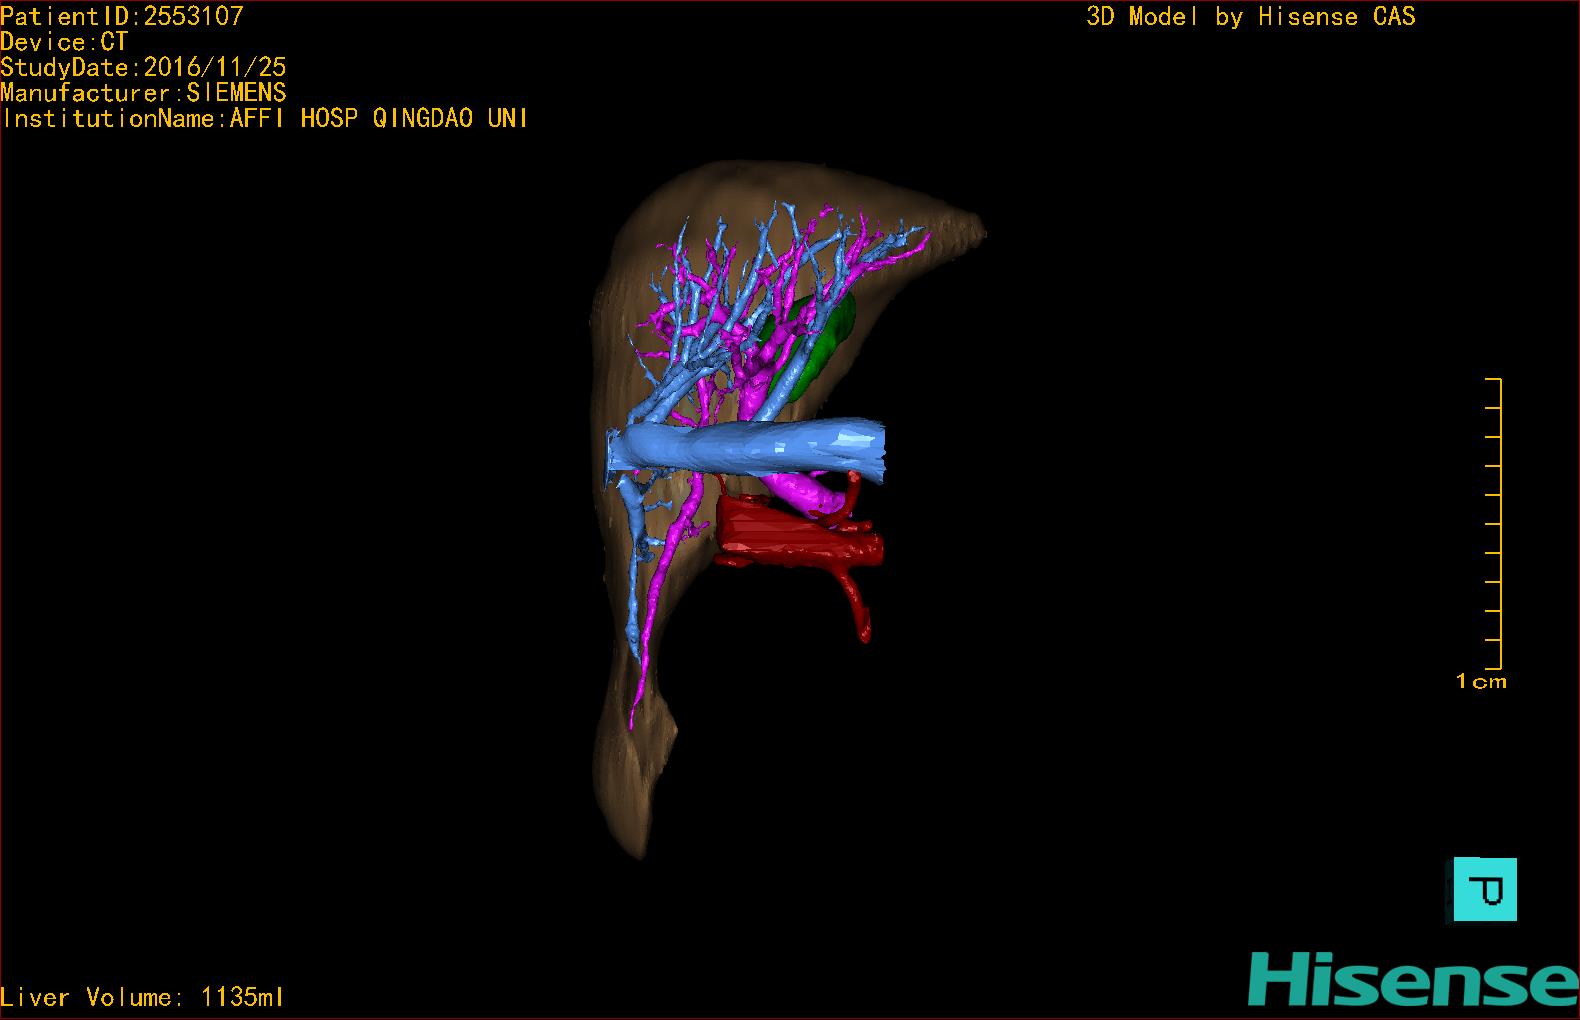Select the large blue inferior vena cava
The width and height of the screenshot is (1580, 1020).
(760, 448)
